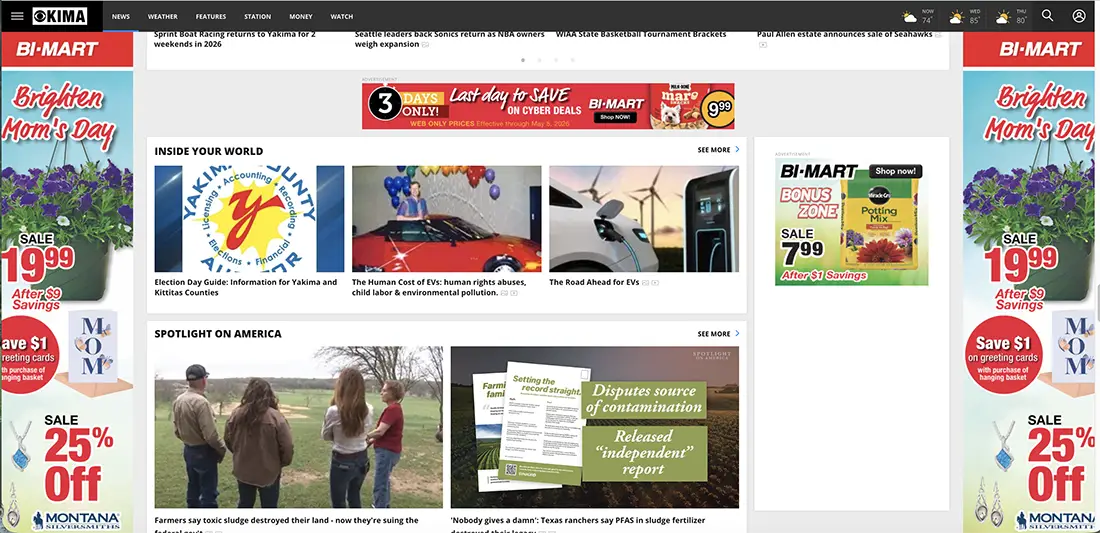
Task: Open the Weather menu item
Action: [x=162, y=16]
